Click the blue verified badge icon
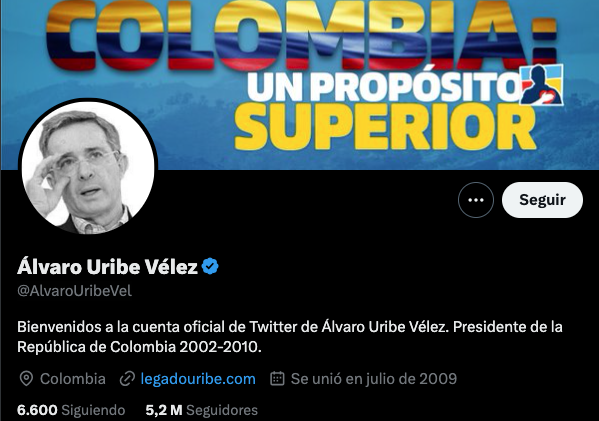This screenshot has height=421, width=599. pos(210,266)
